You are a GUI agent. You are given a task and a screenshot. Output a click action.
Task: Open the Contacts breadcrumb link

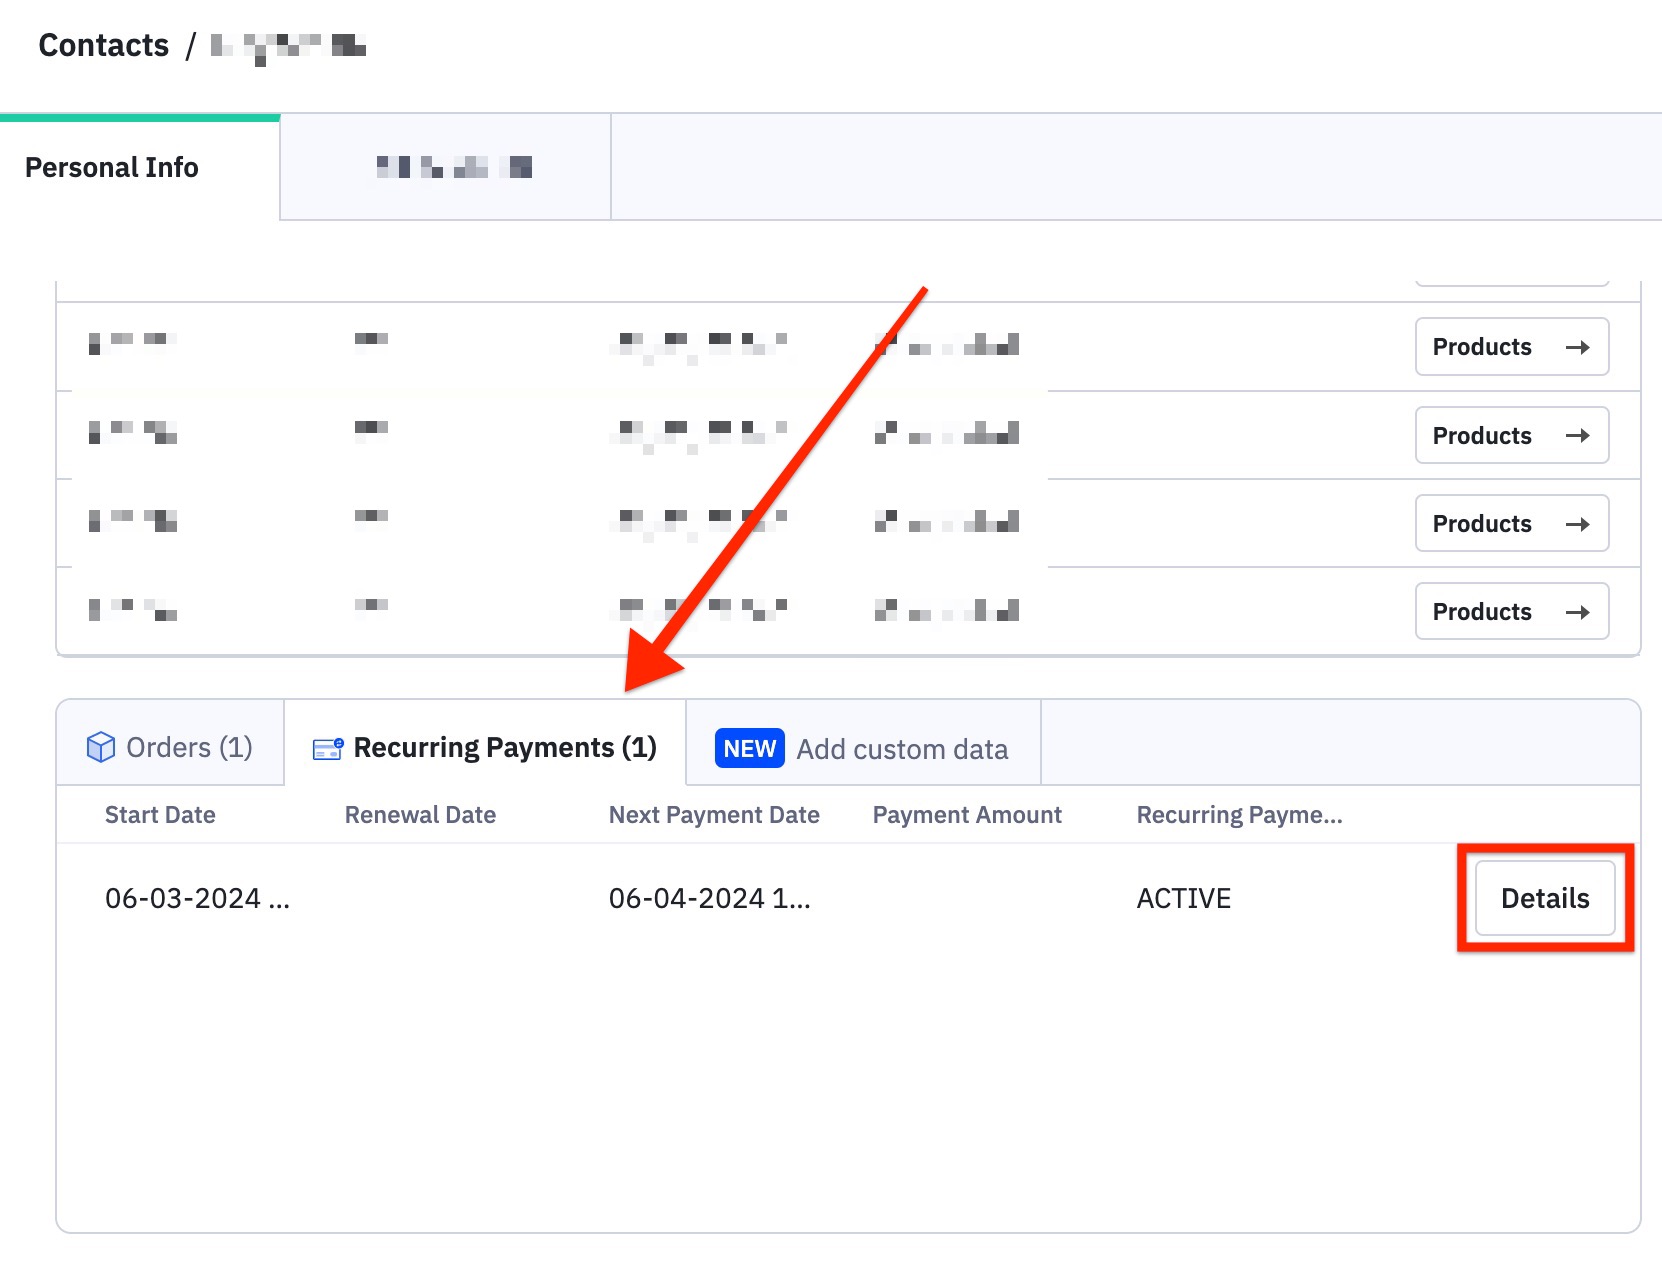click(103, 44)
